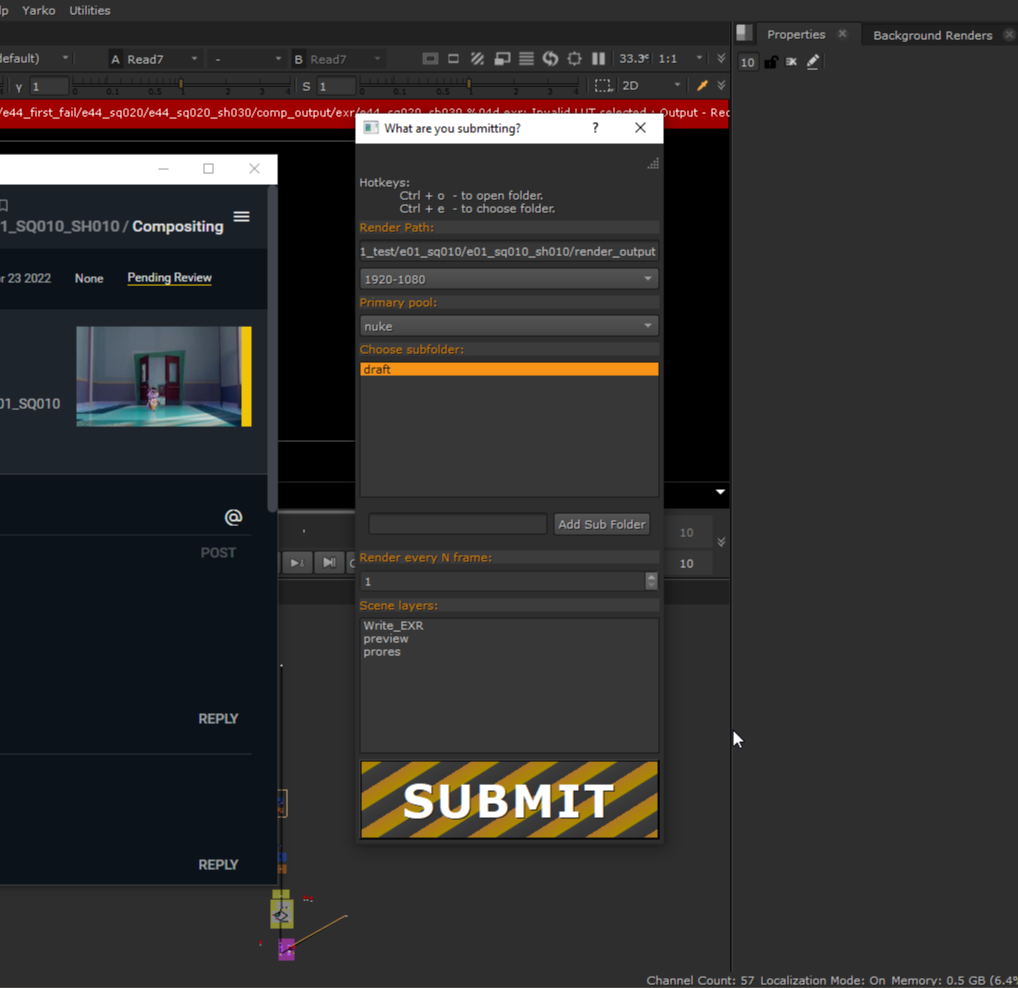Pause the viewer with the pause icon
The width and height of the screenshot is (1018, 988).
click(x=599, y=59)
